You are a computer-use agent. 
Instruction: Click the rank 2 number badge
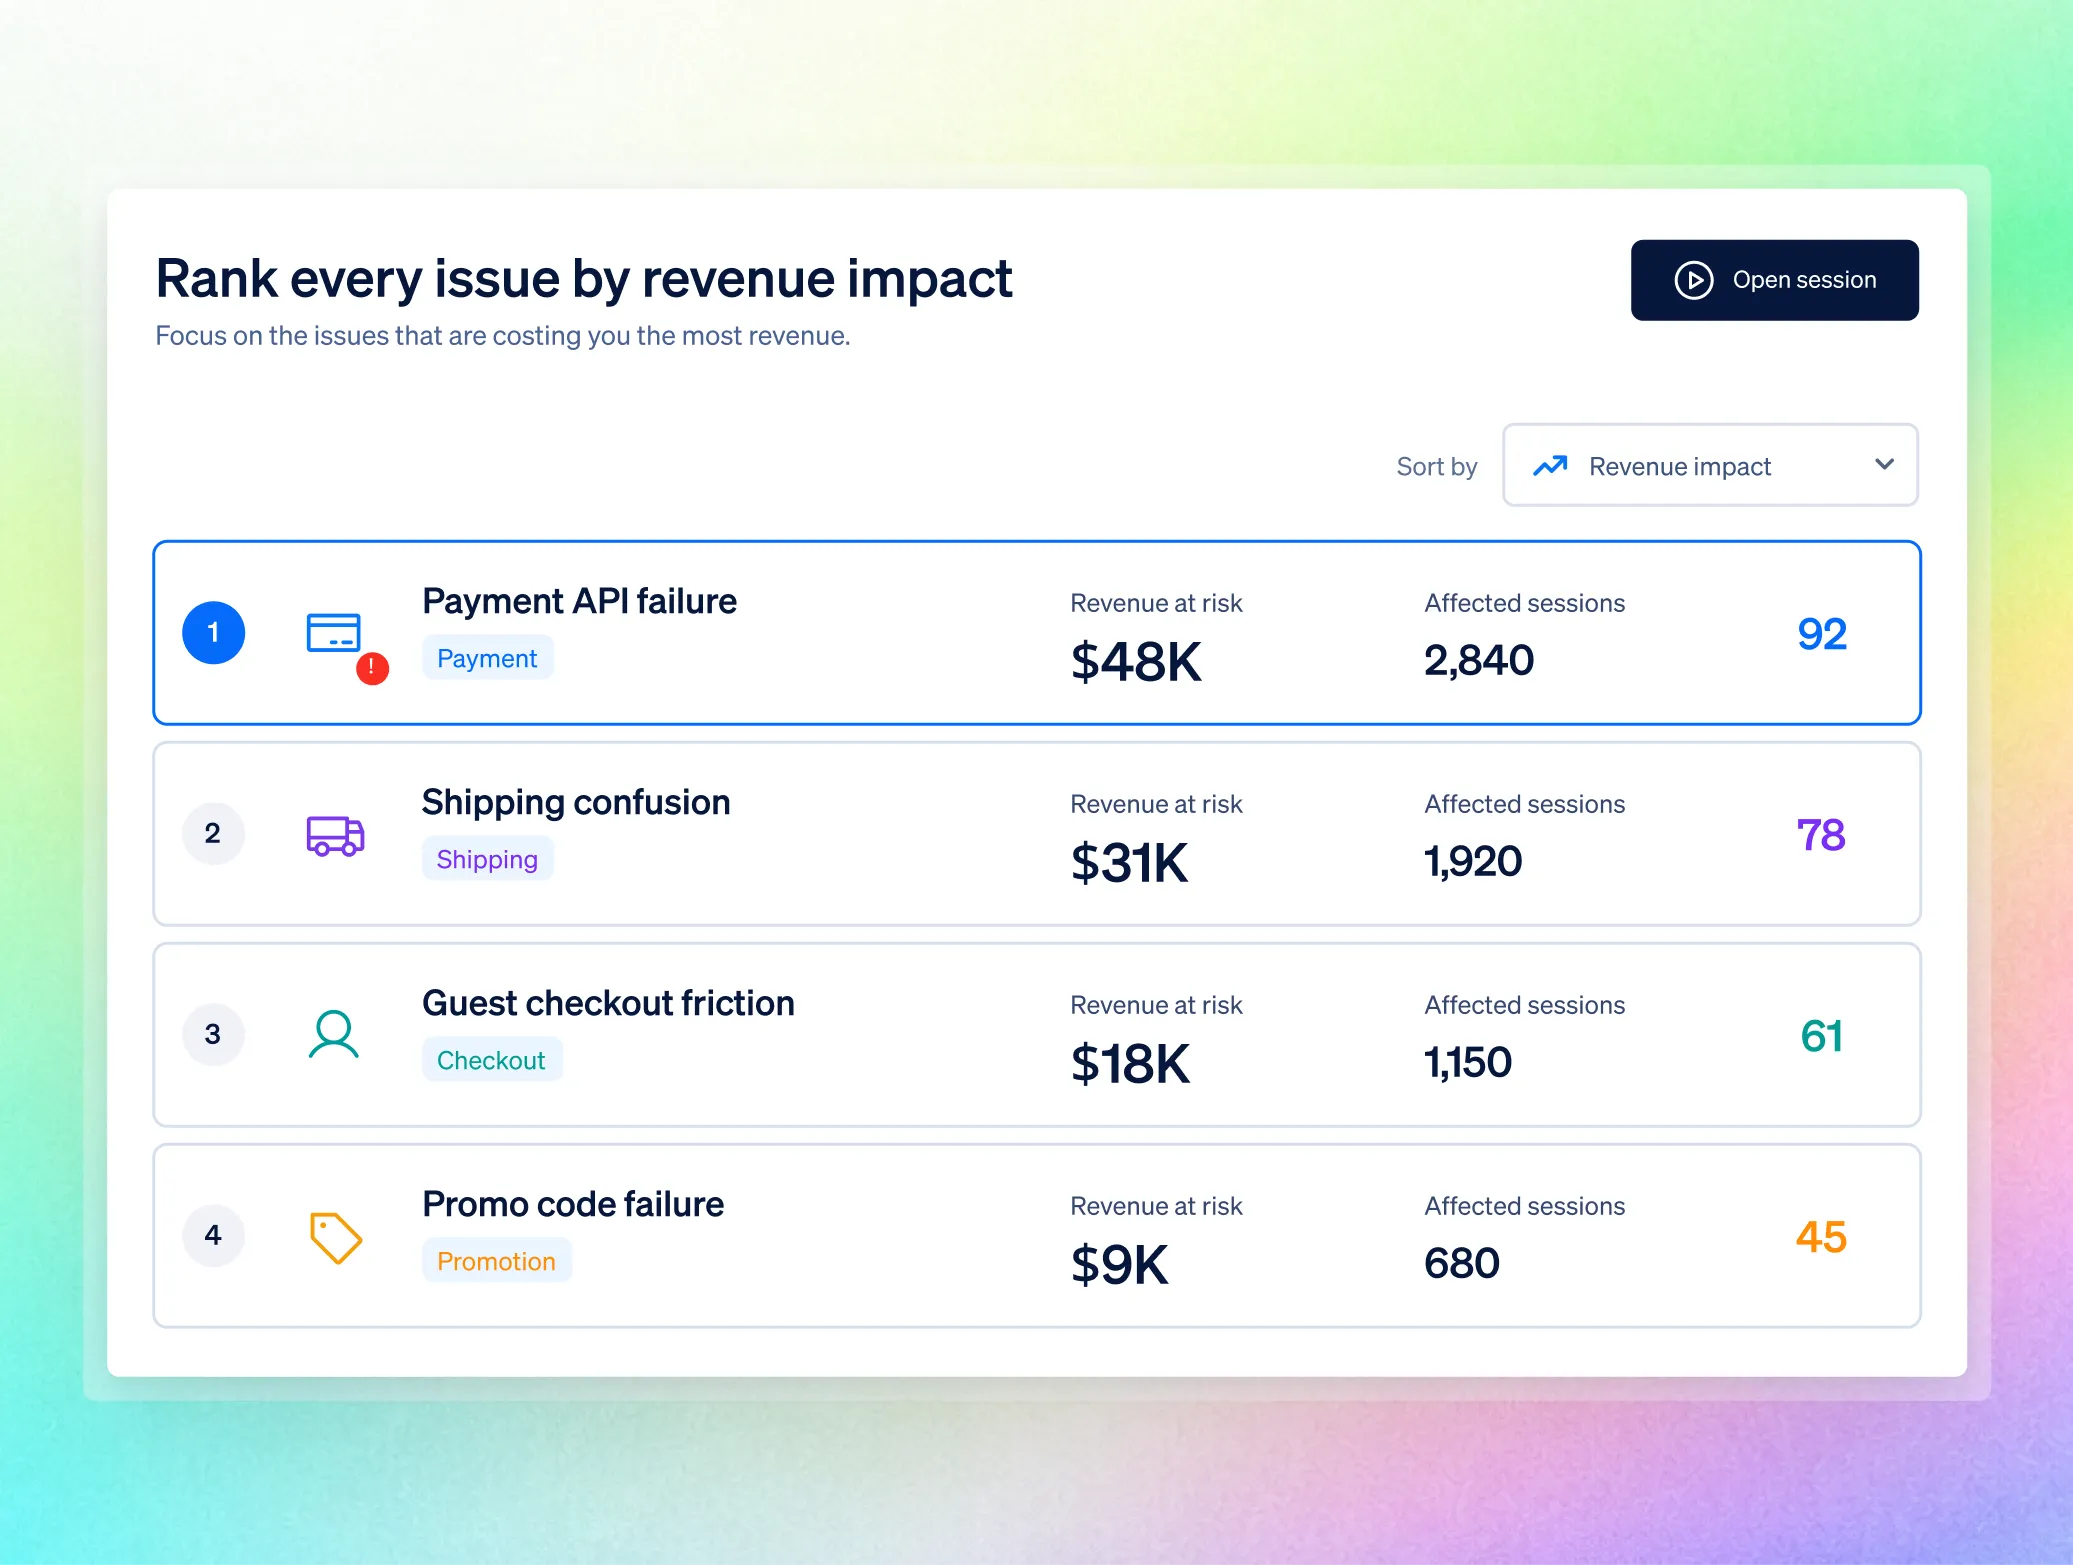(x=213, y=834)
